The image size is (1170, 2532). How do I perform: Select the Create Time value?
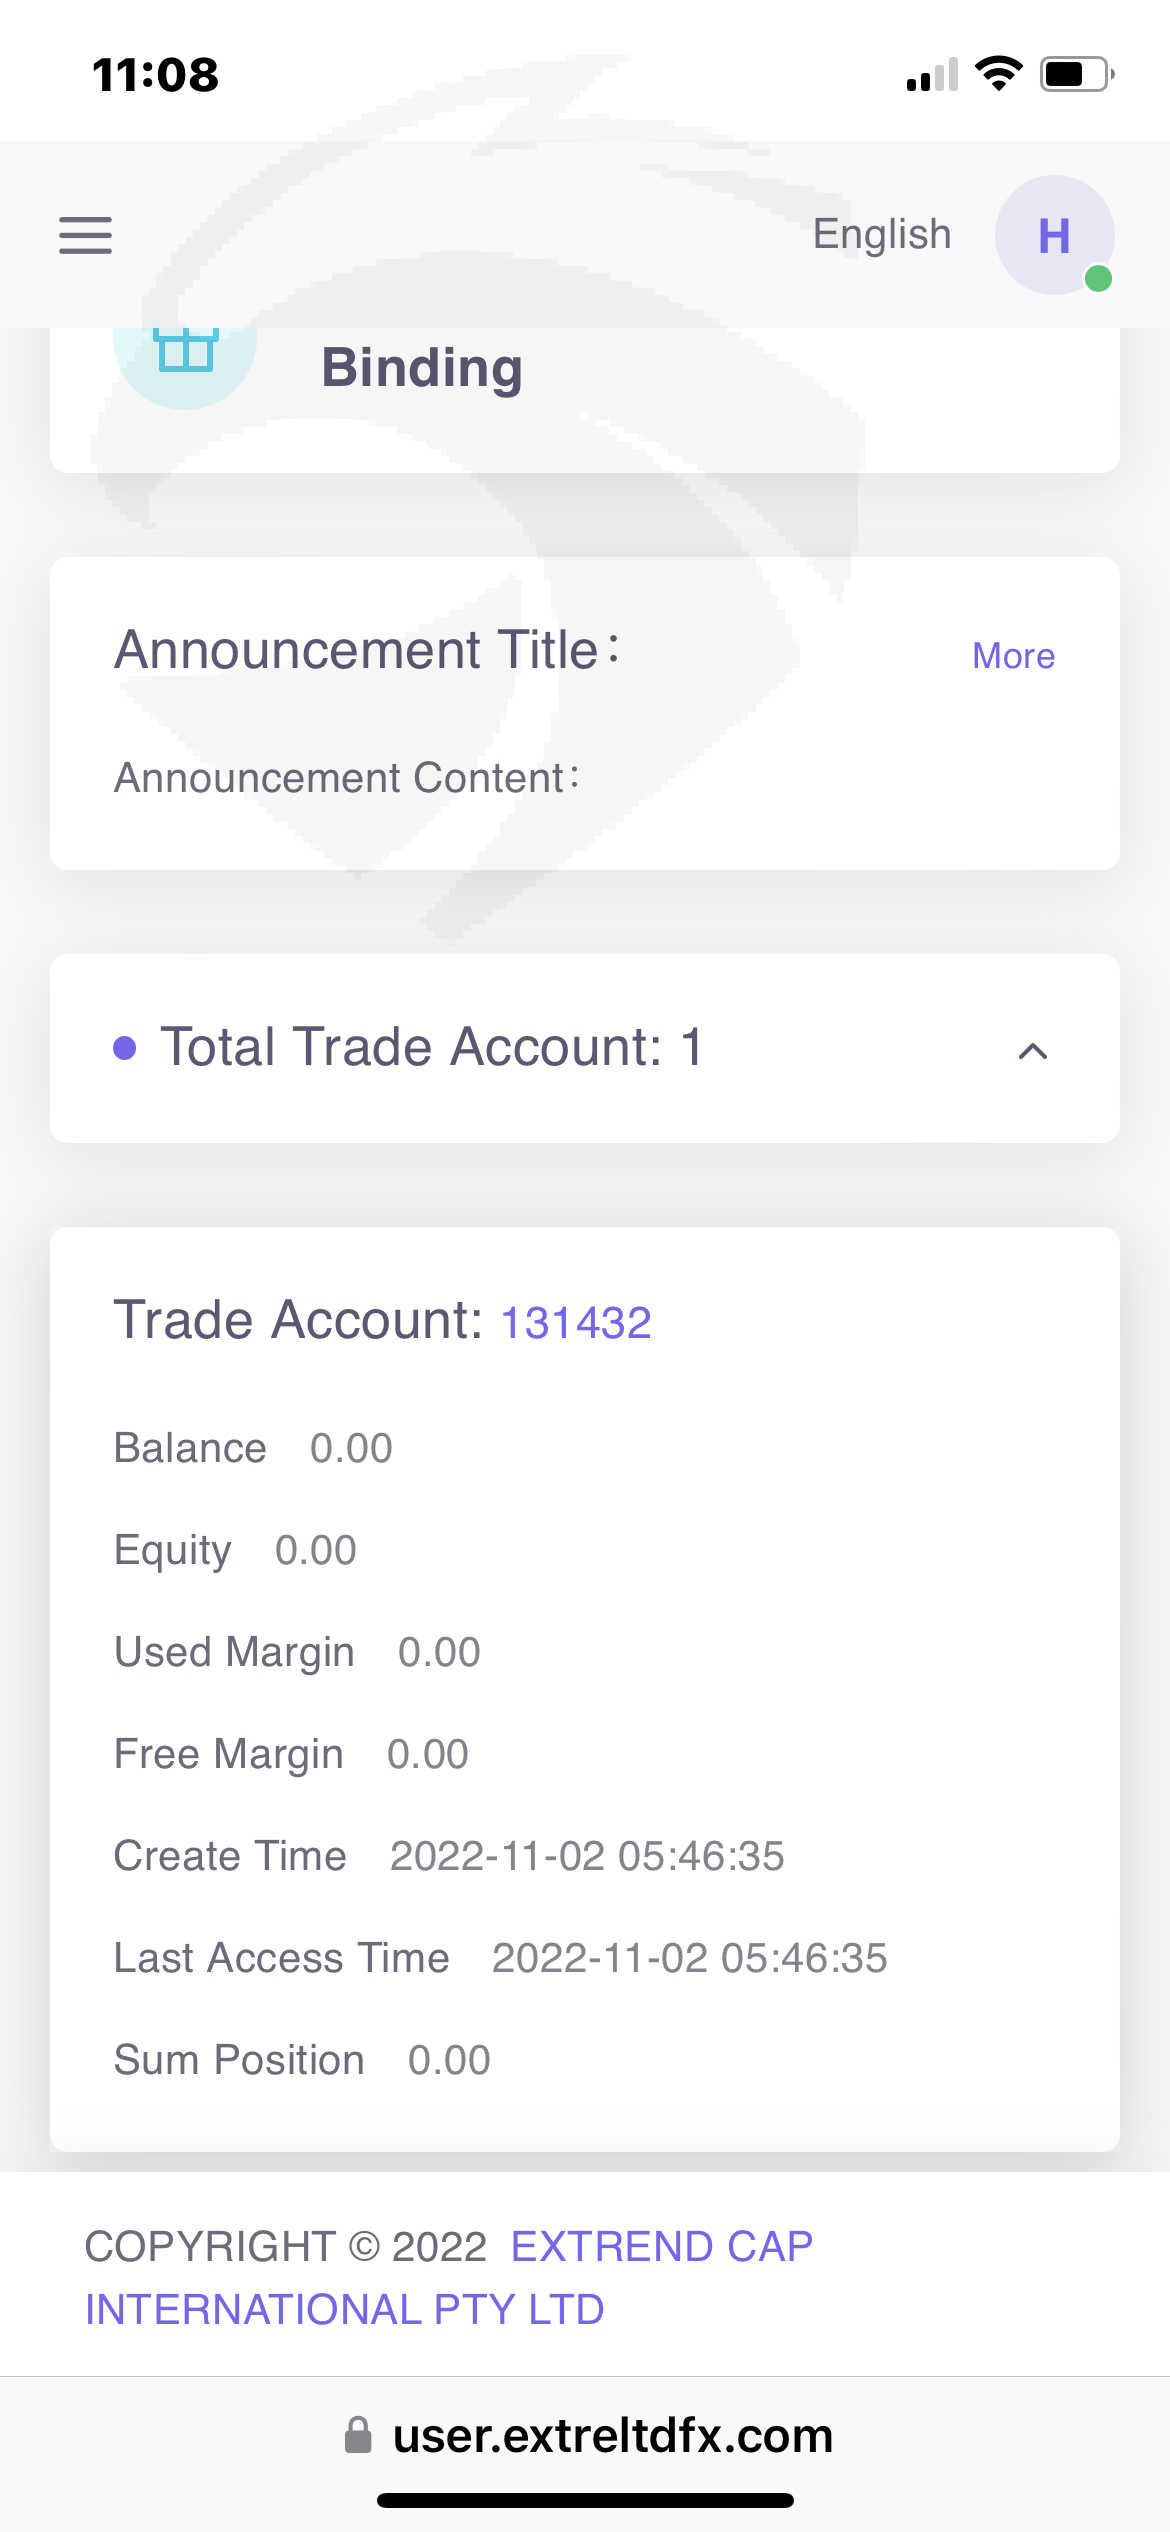pos(587,1856)
